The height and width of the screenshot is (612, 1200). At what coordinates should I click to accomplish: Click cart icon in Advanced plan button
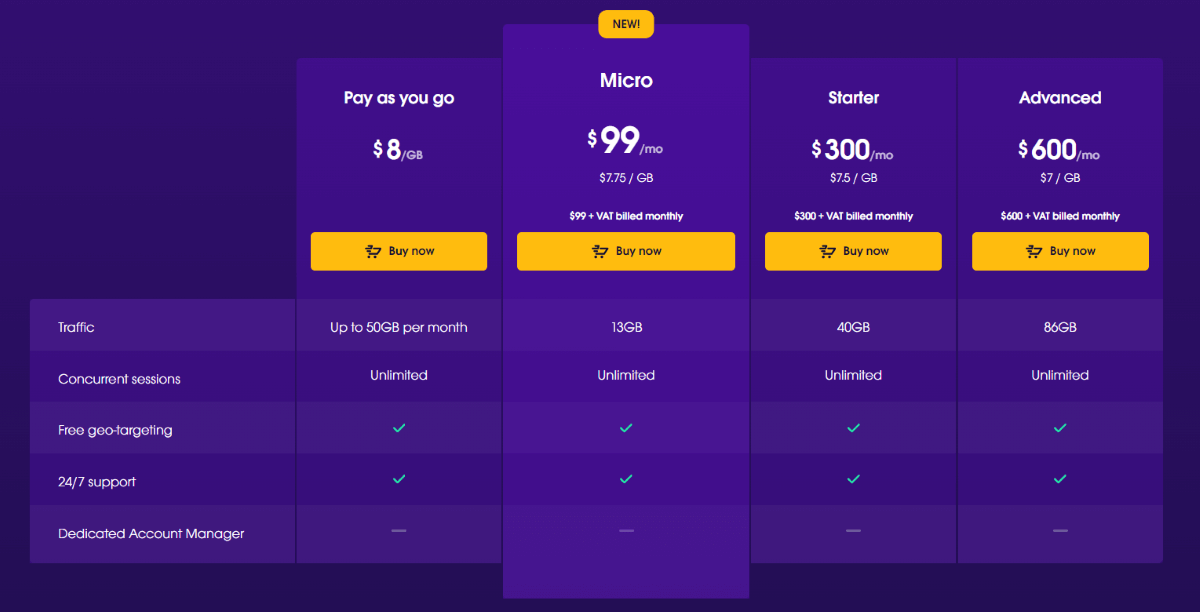click(1035, 252)
